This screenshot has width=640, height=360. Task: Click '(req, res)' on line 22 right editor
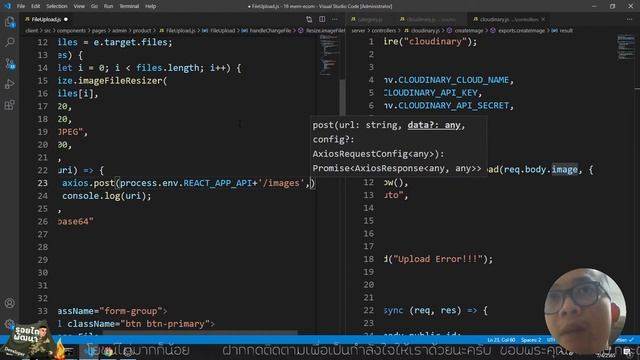pyautogui.click(x=435, y=311)
